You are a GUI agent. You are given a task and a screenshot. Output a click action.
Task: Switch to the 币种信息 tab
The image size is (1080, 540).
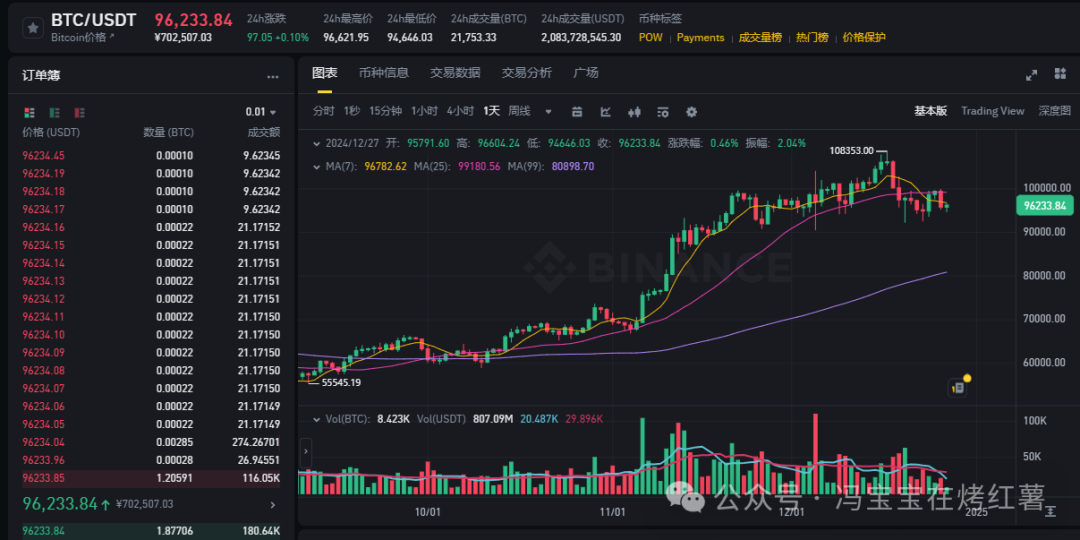384,73
